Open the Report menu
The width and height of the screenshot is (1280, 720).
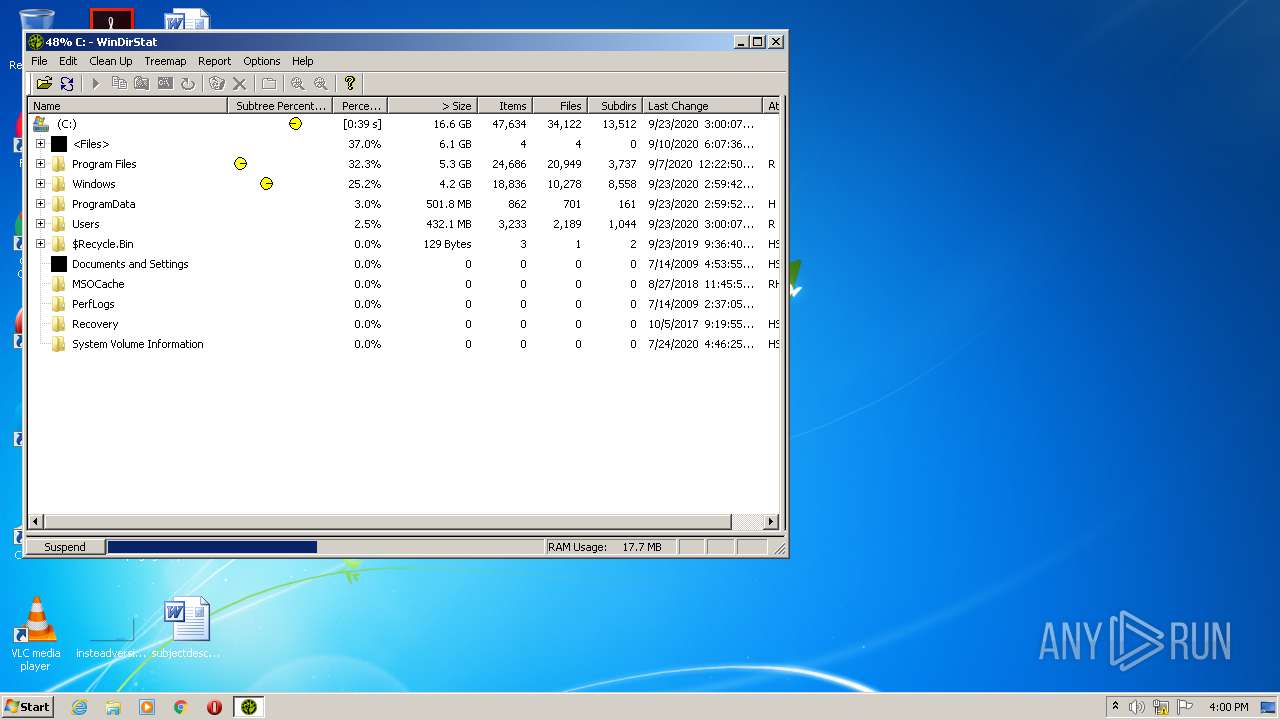coord(214,61)
